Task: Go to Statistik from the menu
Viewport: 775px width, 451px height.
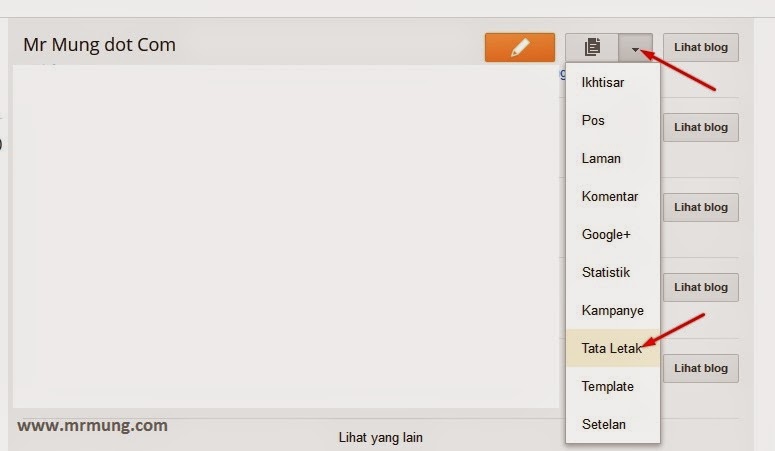Action: pos(612,272)
